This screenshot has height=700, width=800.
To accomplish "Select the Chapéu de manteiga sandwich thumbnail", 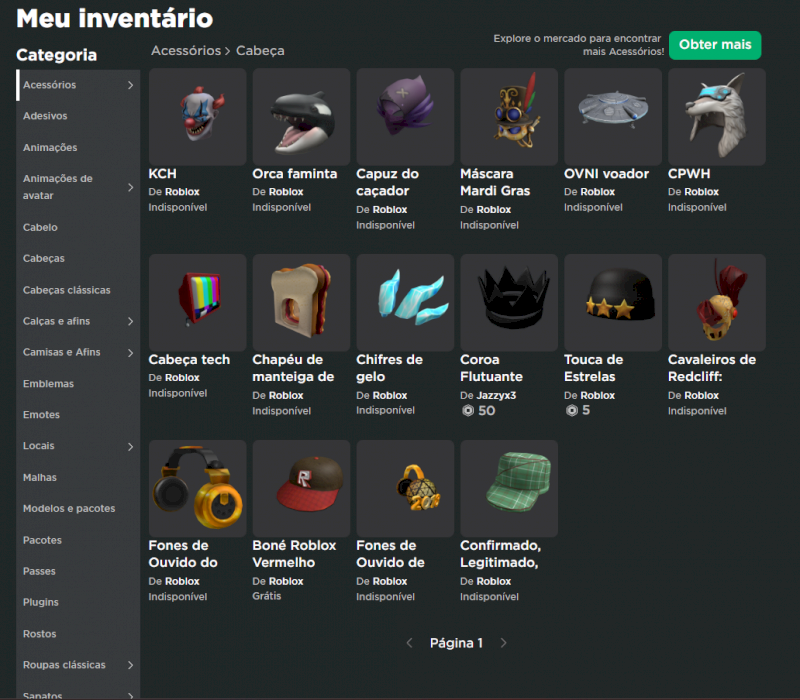I will coord(301,302).
